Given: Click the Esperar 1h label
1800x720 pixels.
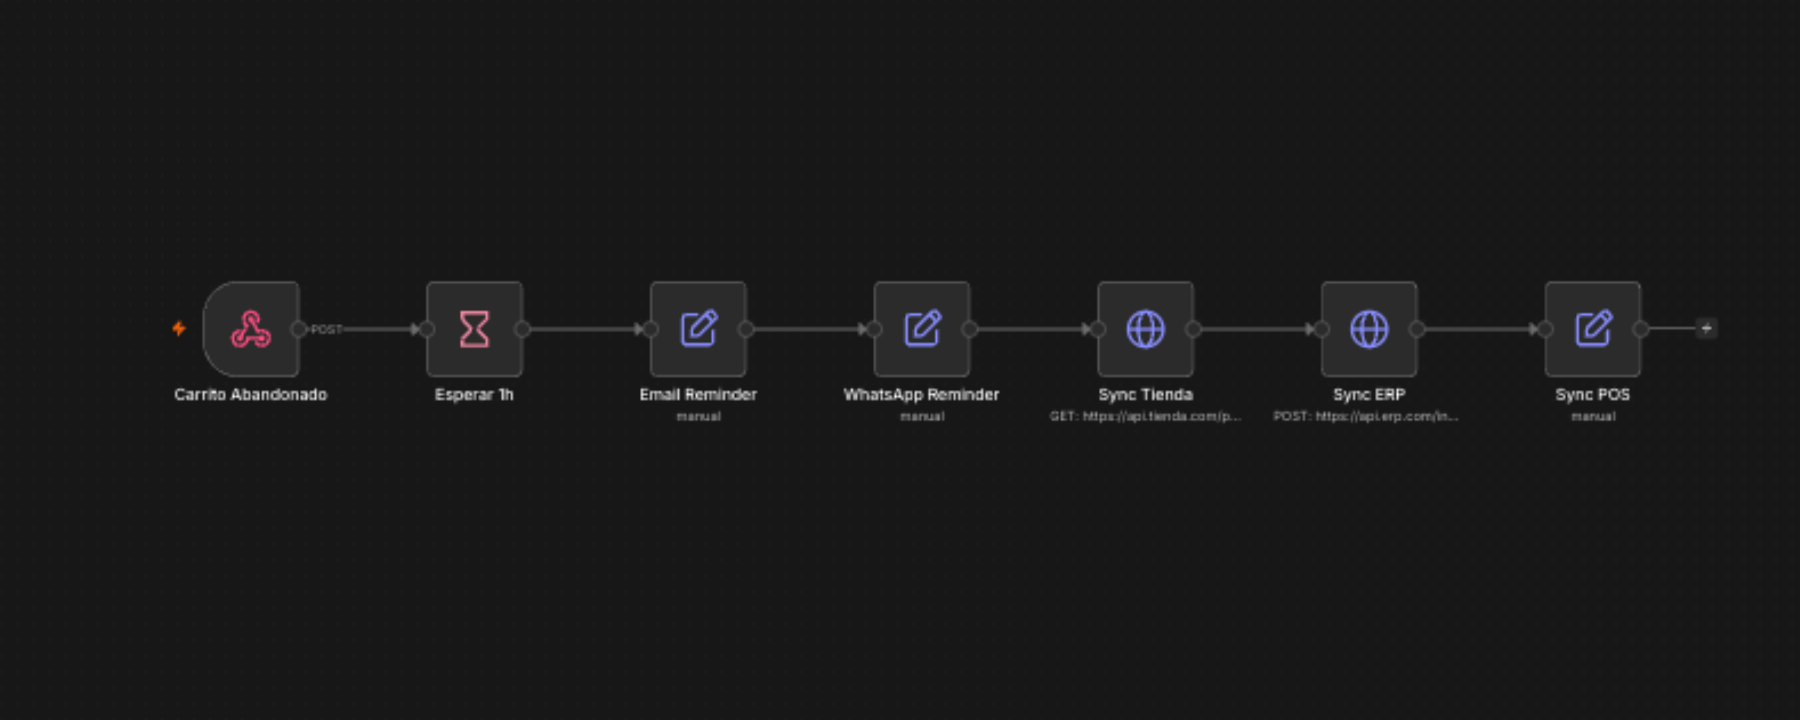Looking at the screenshot, I should click(474, 395).
